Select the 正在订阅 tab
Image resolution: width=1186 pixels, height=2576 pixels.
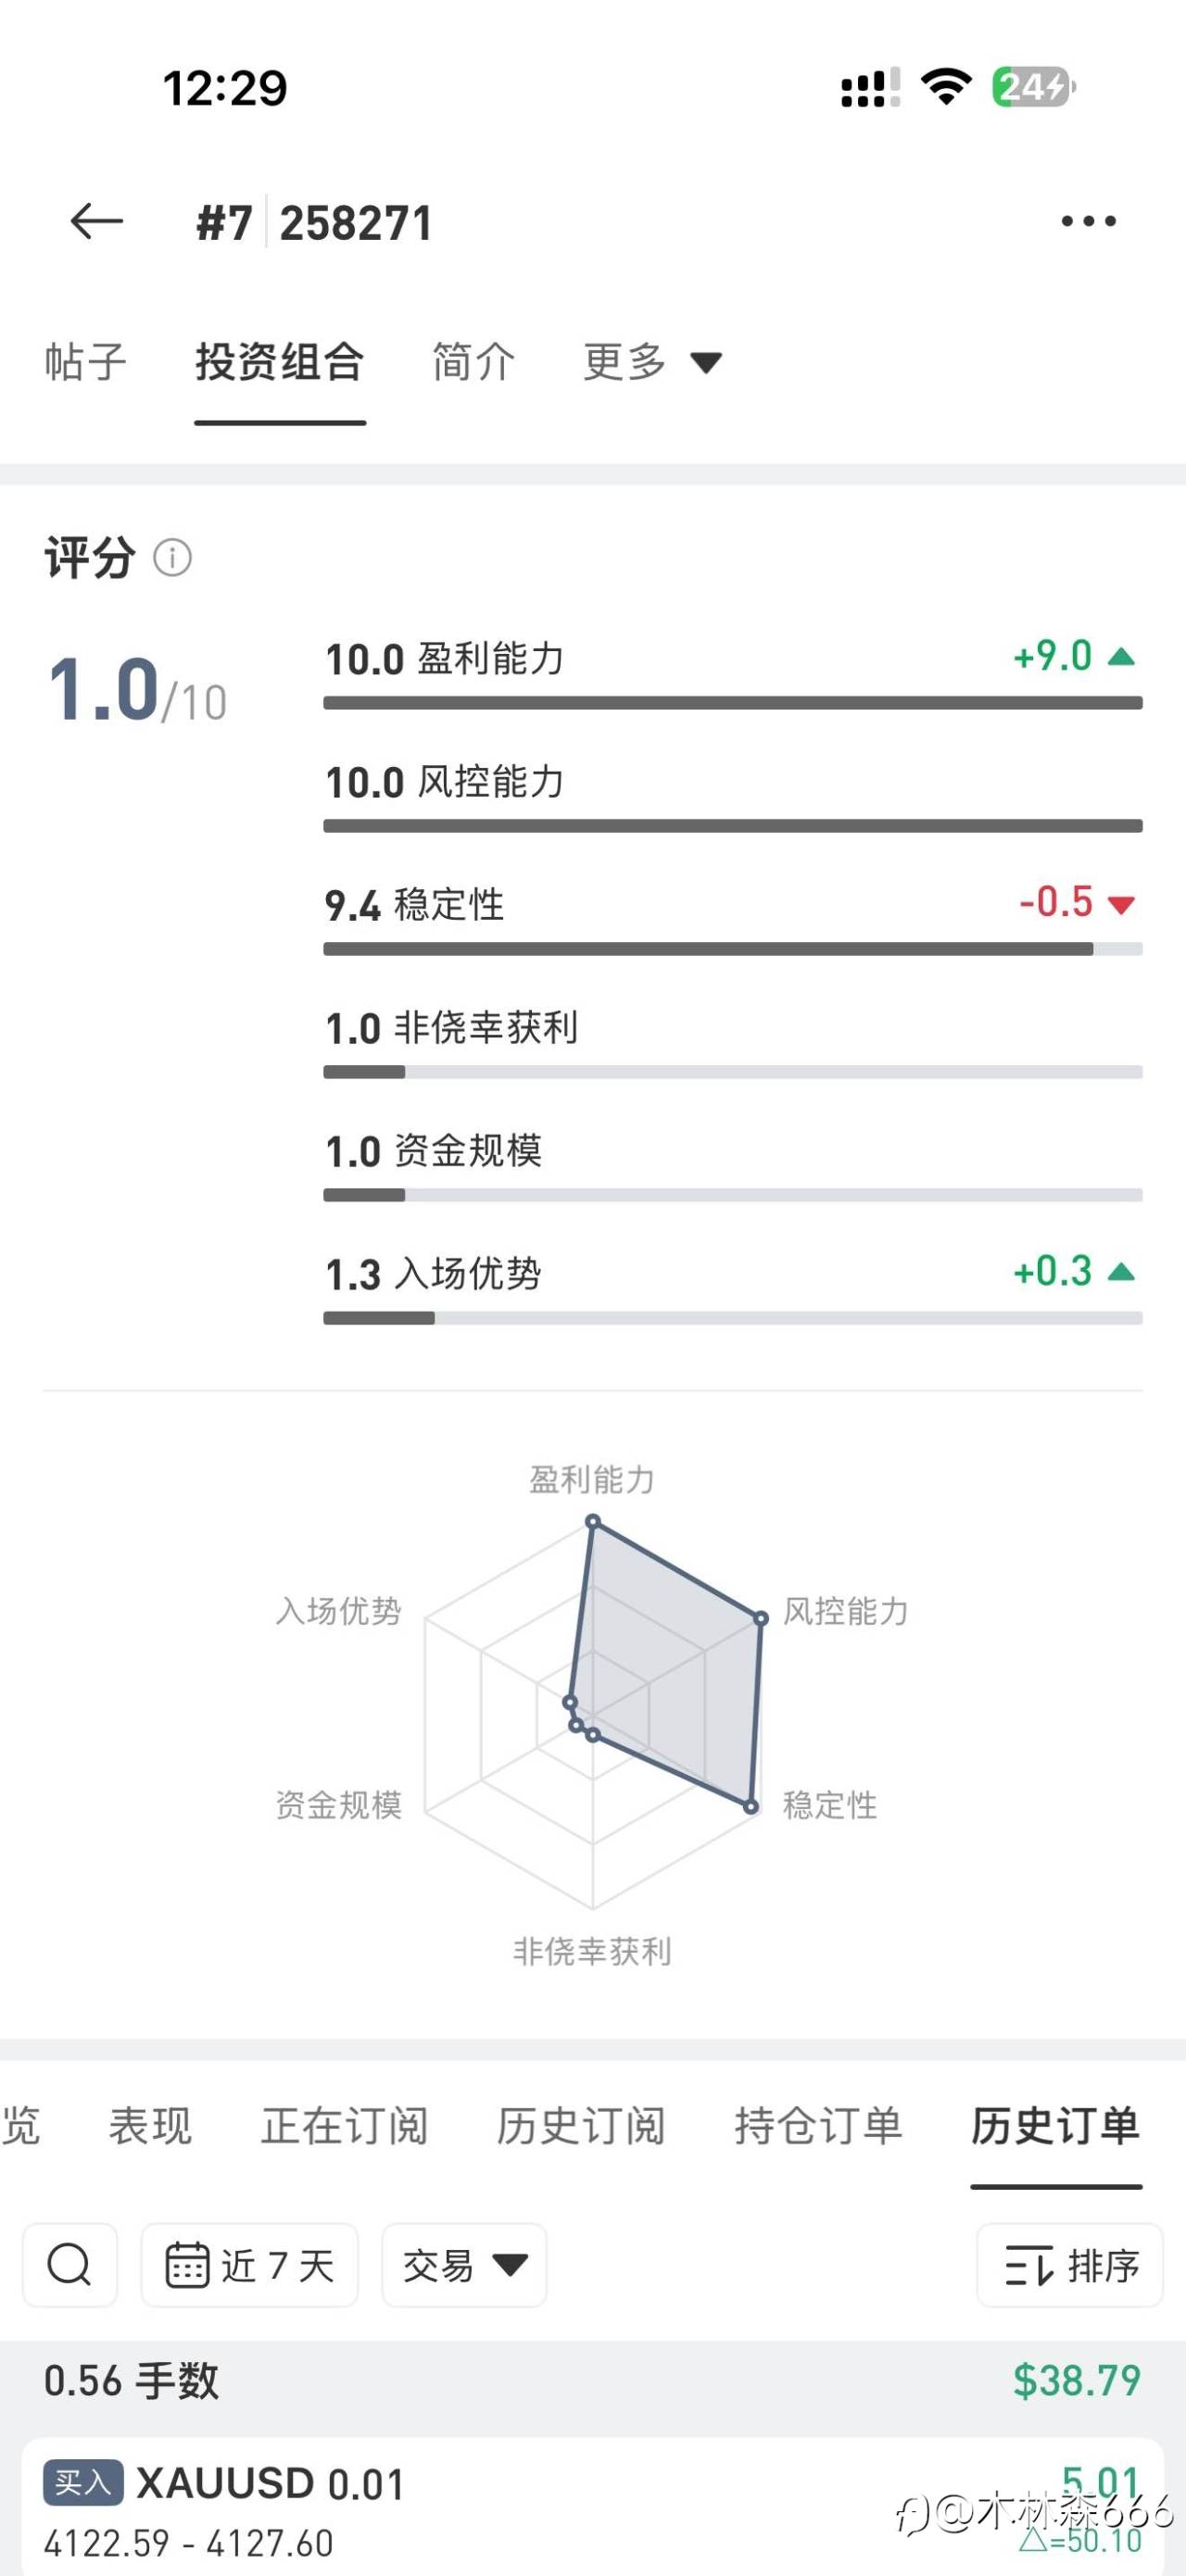click(344, 2125)
